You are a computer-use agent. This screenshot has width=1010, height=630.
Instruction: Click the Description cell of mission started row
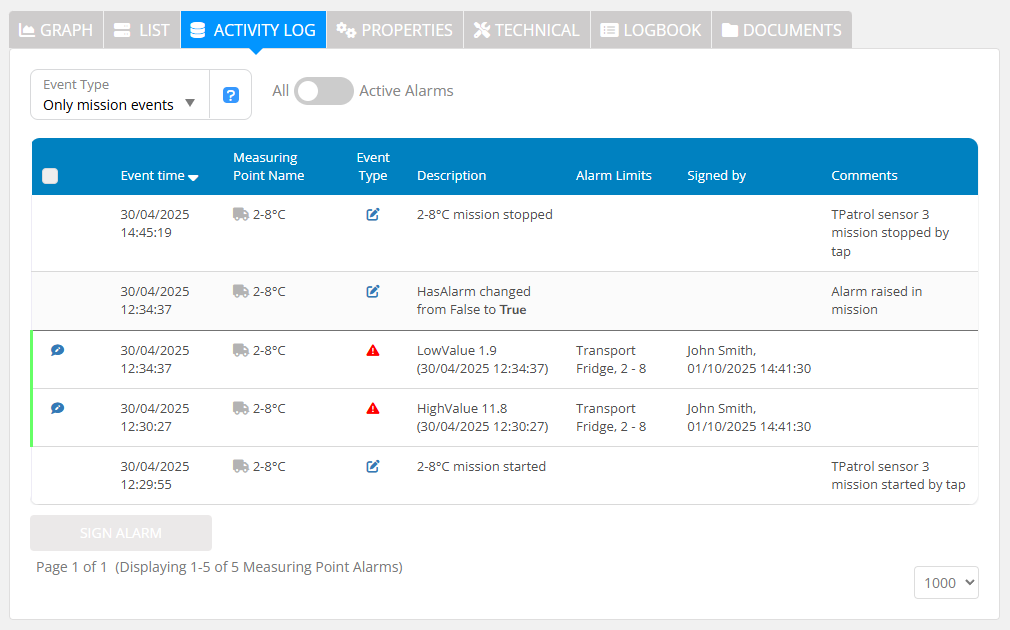pos(481,466)
